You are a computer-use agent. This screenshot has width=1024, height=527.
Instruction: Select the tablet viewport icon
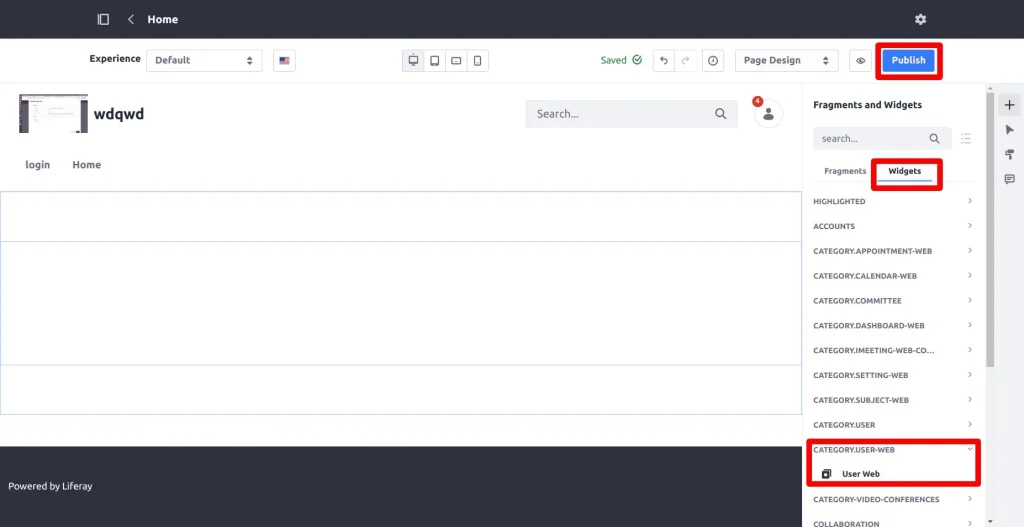pos(434,61)
